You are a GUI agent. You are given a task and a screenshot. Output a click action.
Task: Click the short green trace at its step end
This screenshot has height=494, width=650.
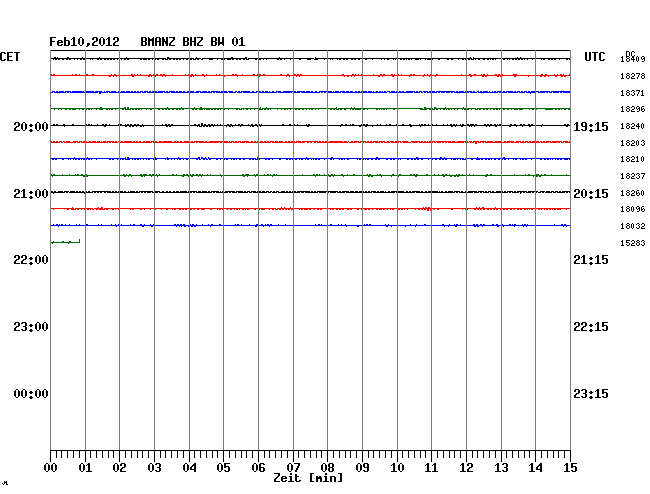[79, 241]
